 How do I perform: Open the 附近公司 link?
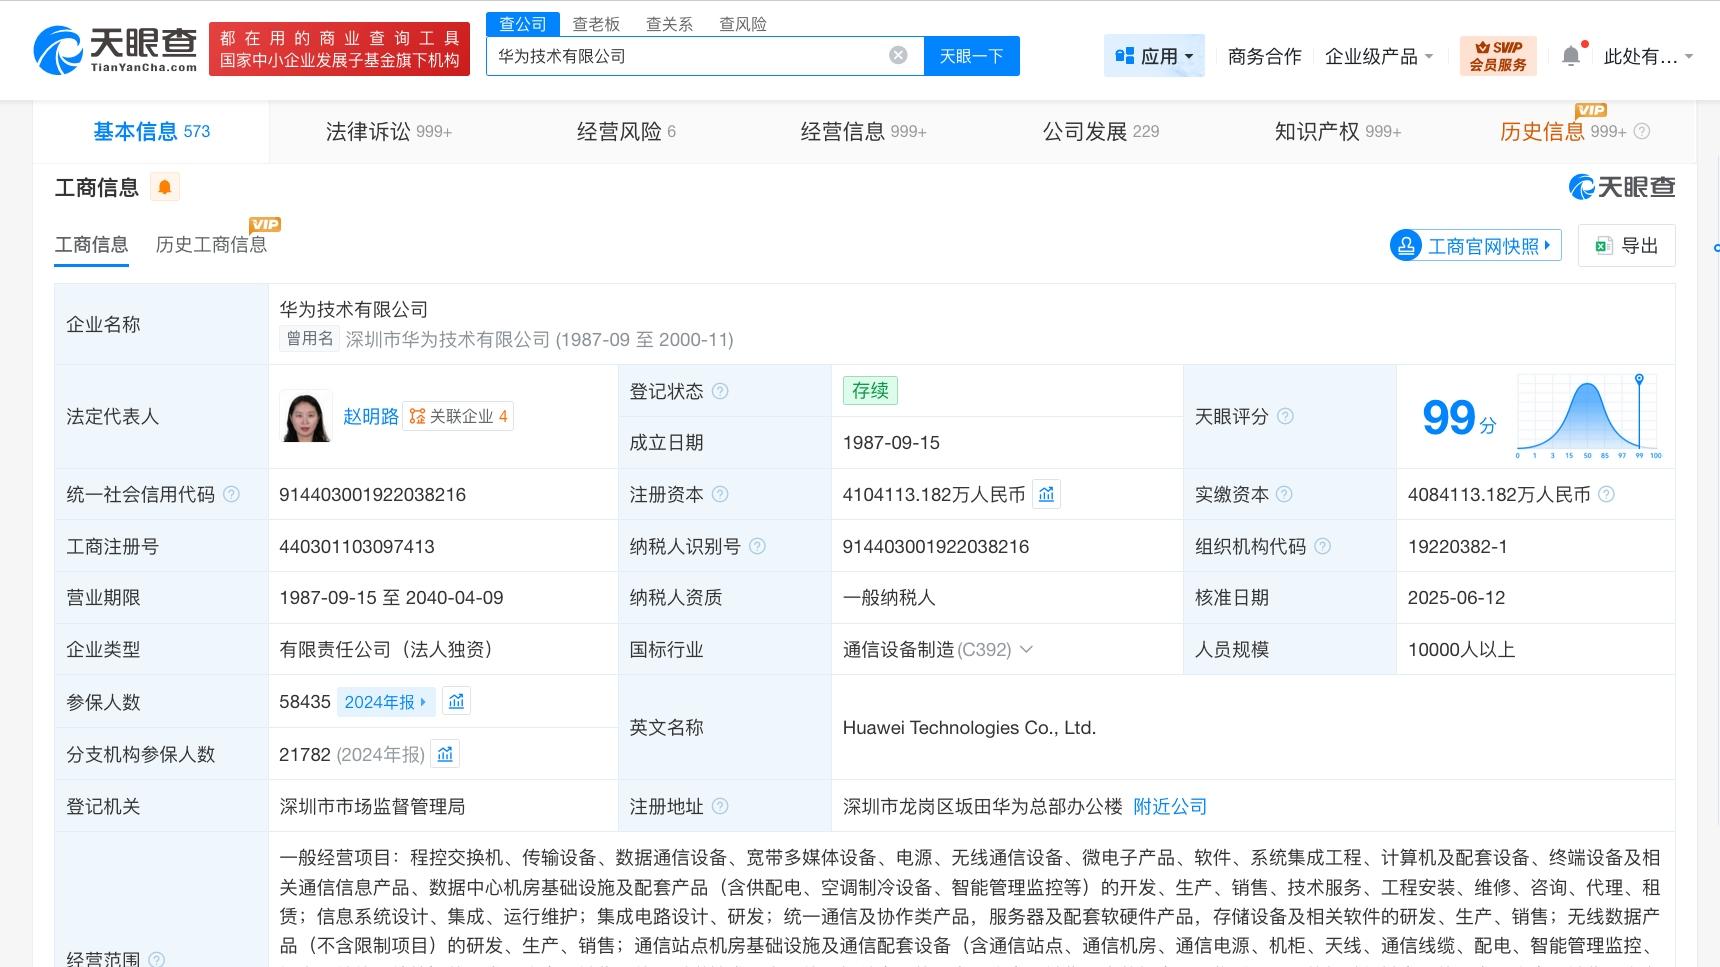click(x=1168, y=806)
